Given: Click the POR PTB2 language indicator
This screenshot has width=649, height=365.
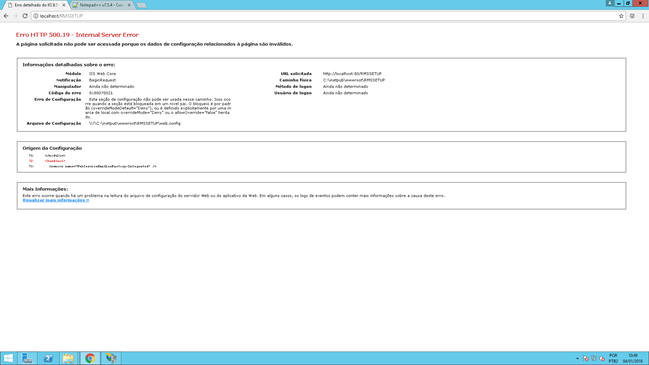Looking at the screenshot, I should tap(613, 358).
